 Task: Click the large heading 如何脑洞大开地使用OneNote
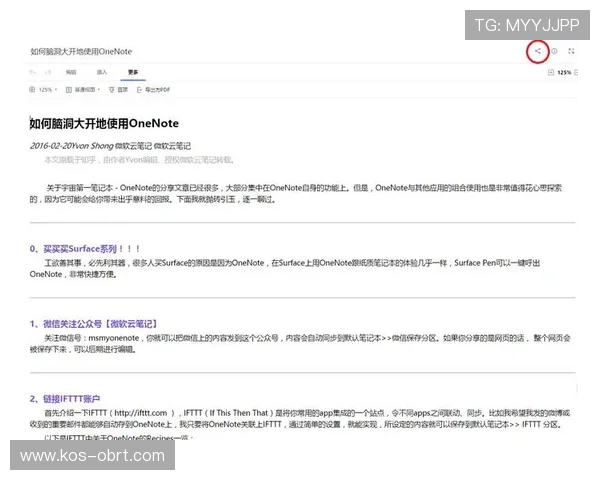point(104,124)
